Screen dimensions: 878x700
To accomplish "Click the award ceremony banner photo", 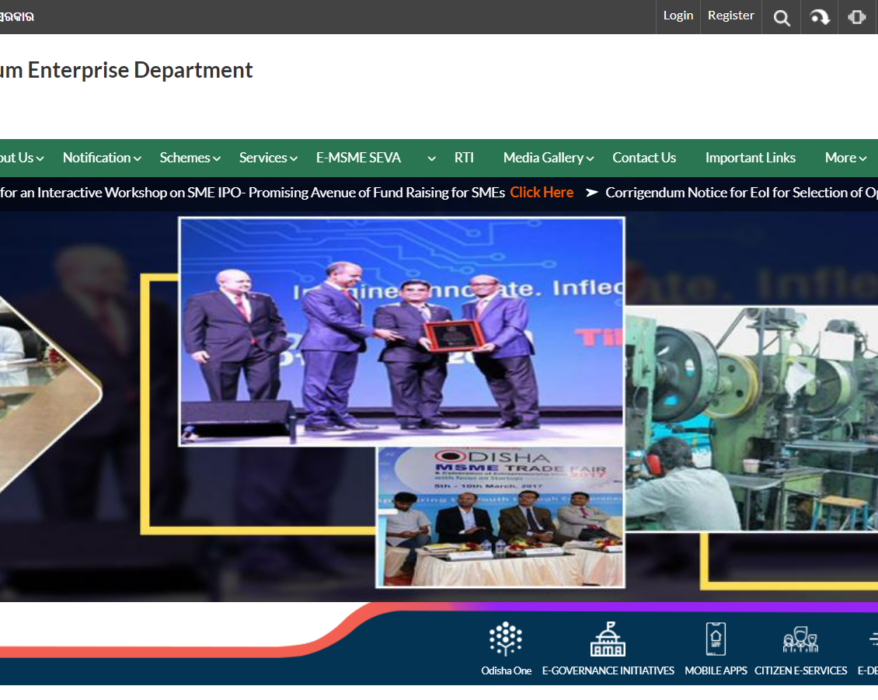I will tap(401, 330).
